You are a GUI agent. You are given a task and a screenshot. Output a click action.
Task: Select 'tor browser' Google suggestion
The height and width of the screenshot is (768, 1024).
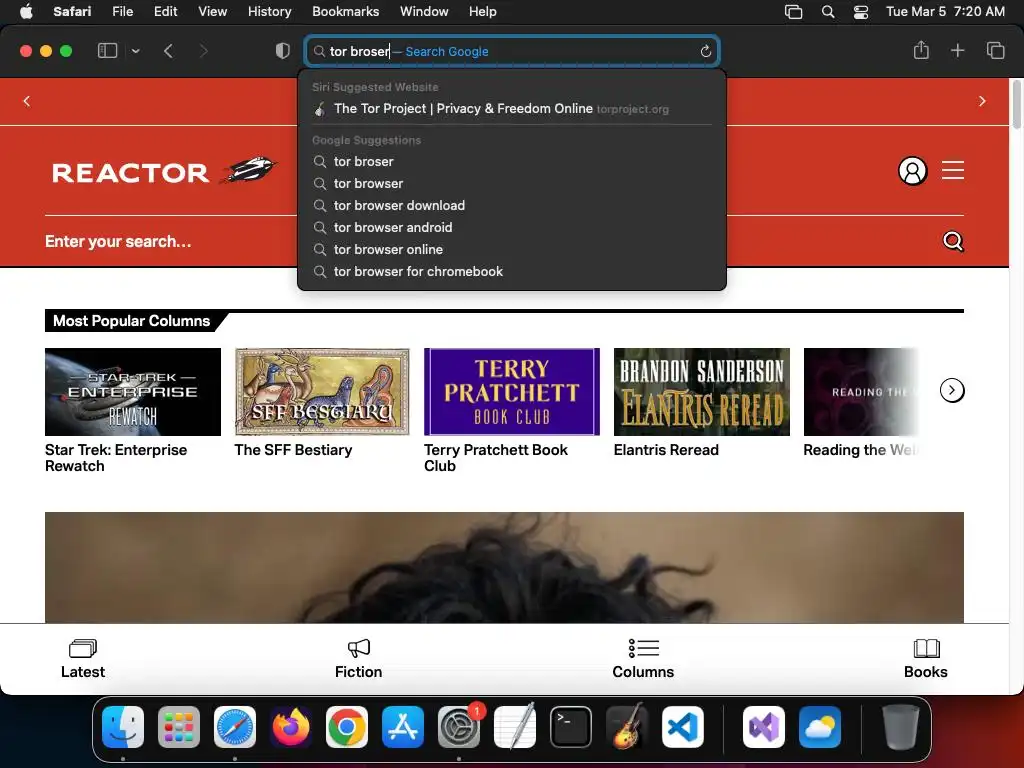[512, 184]
